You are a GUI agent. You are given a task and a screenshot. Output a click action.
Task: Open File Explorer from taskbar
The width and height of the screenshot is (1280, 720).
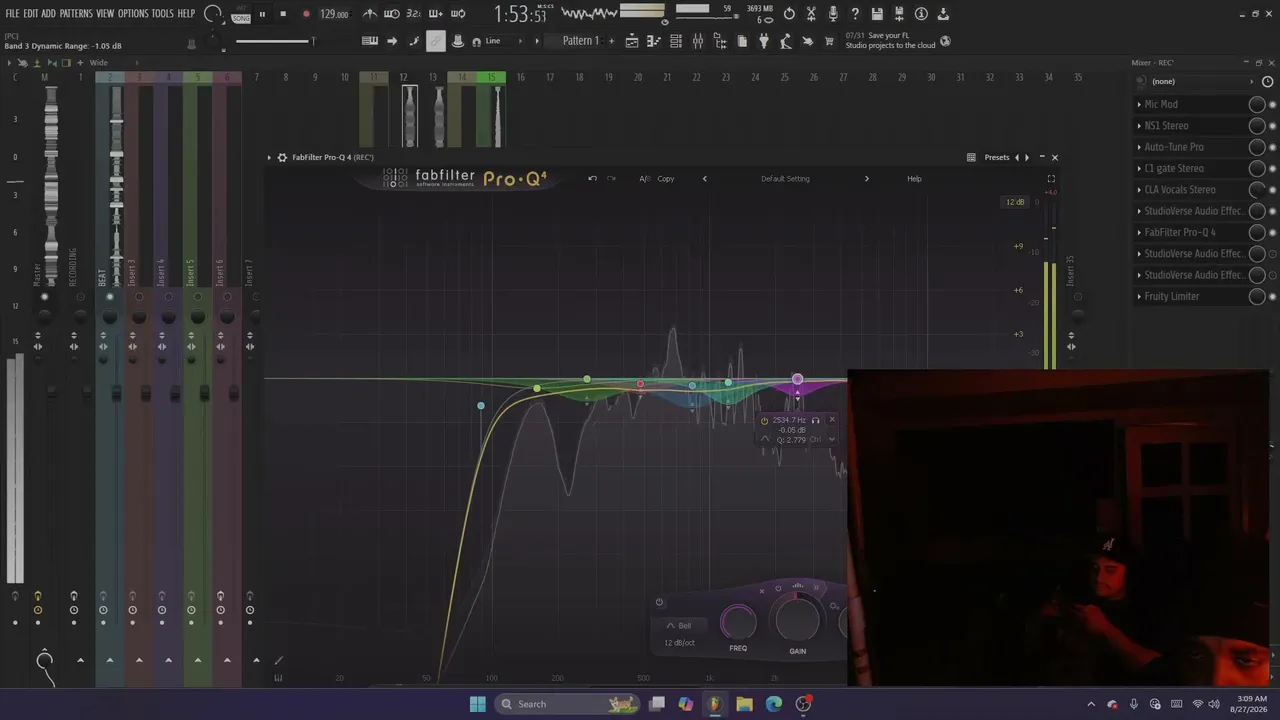744,704
